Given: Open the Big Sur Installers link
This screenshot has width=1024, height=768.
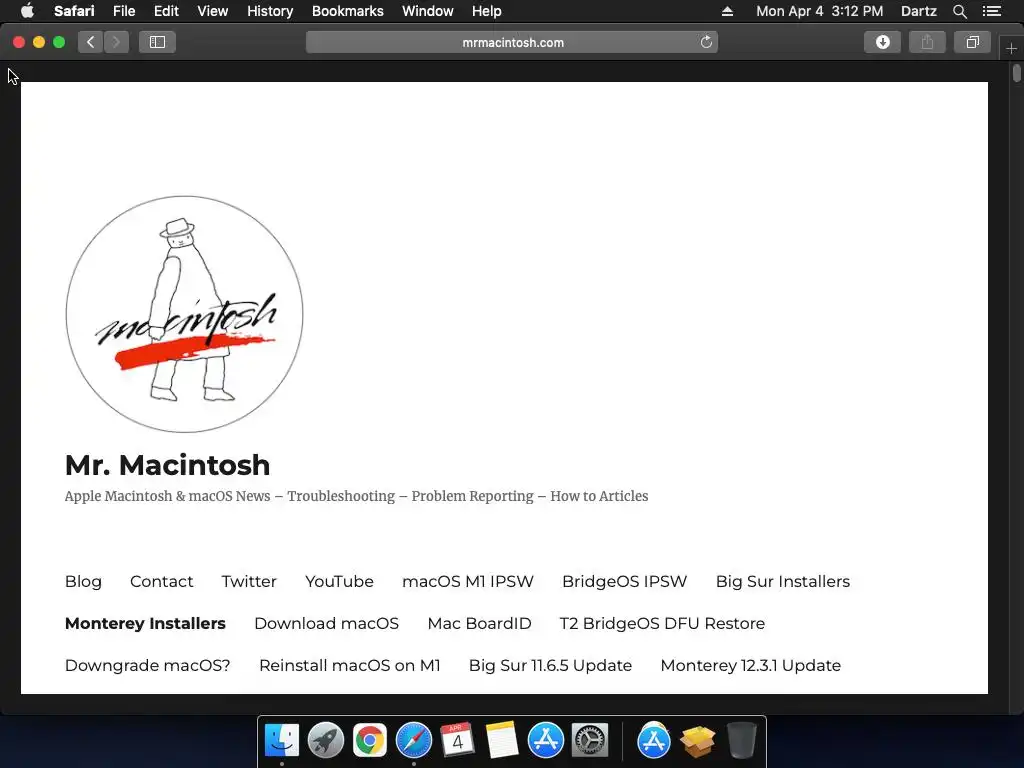Looking at the screenshot, I should pyautogui.click(x=782, y=581).
